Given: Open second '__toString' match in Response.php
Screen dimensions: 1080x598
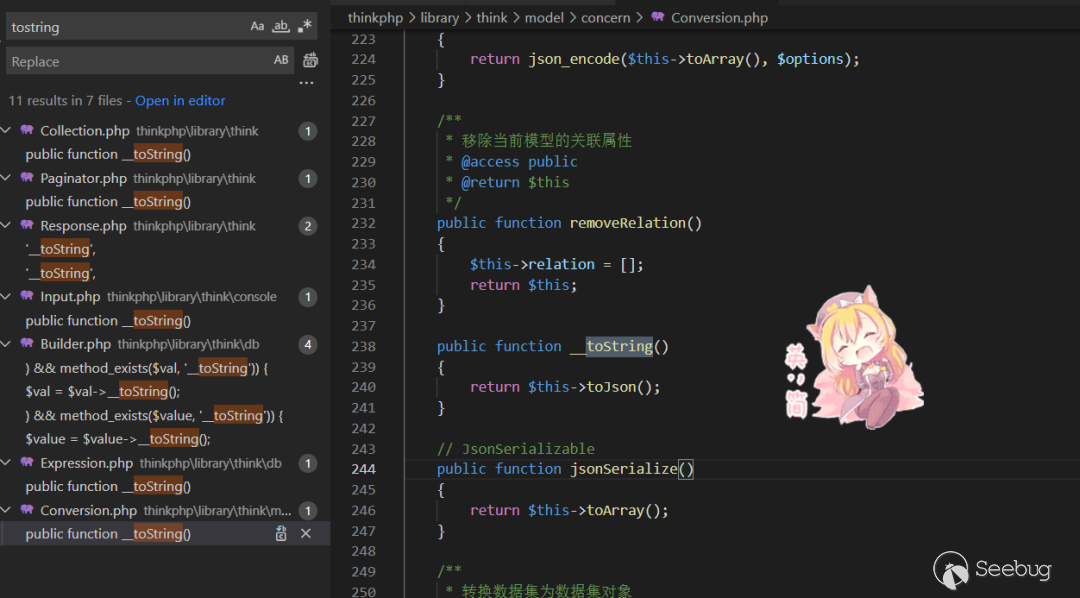Looking at the screenshot, I should (61, 274).
